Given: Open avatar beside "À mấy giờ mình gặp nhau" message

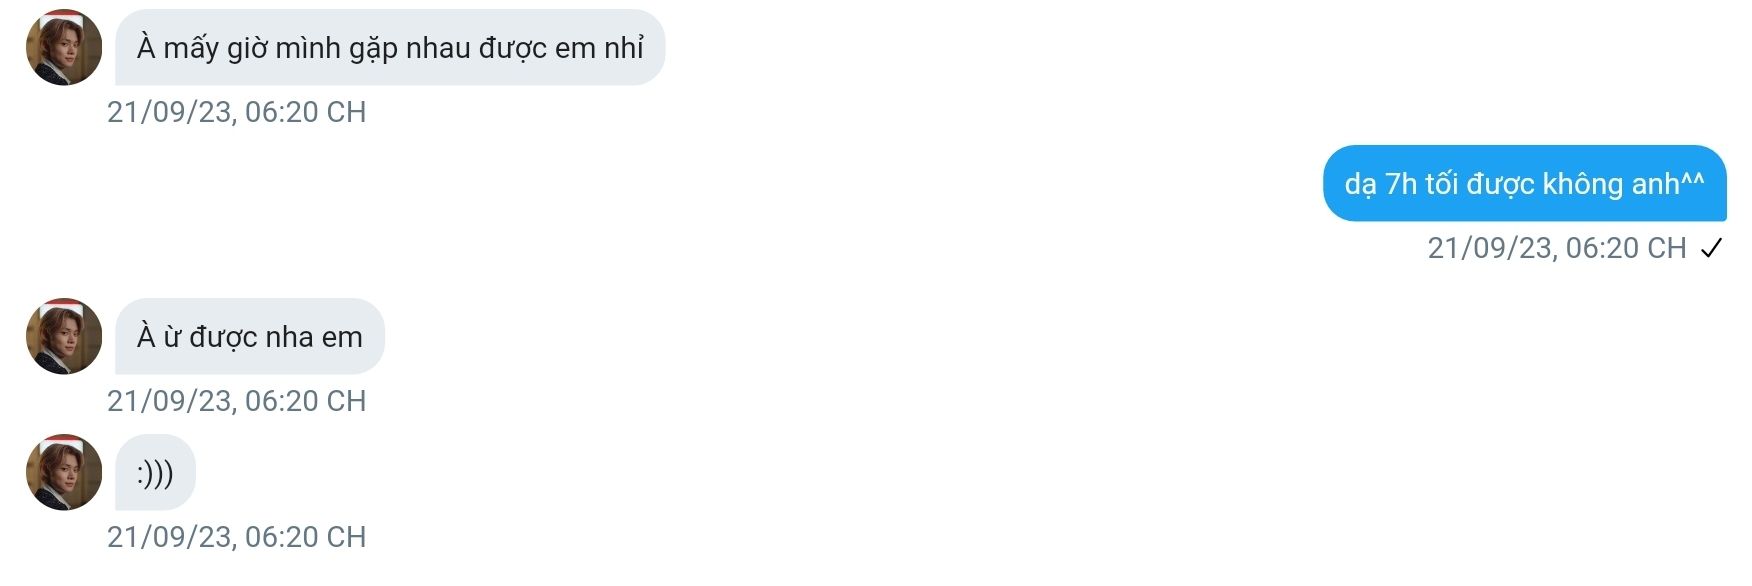Looking at the screenshot, I should (x=64, y=47).
